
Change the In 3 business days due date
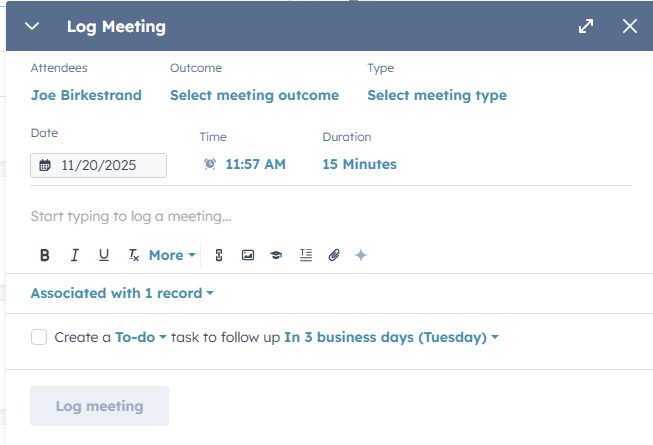click(391, 337)
